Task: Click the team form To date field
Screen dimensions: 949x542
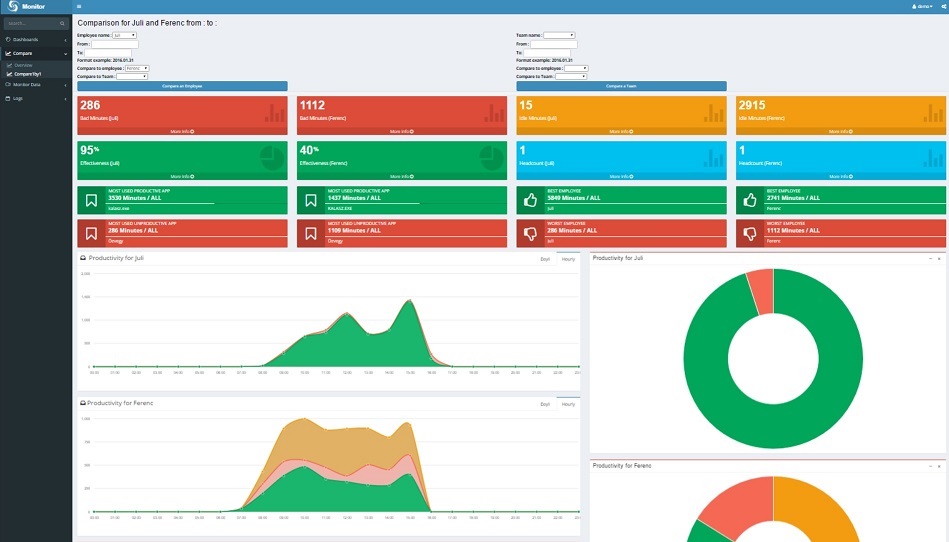Action: click(547, 53)
